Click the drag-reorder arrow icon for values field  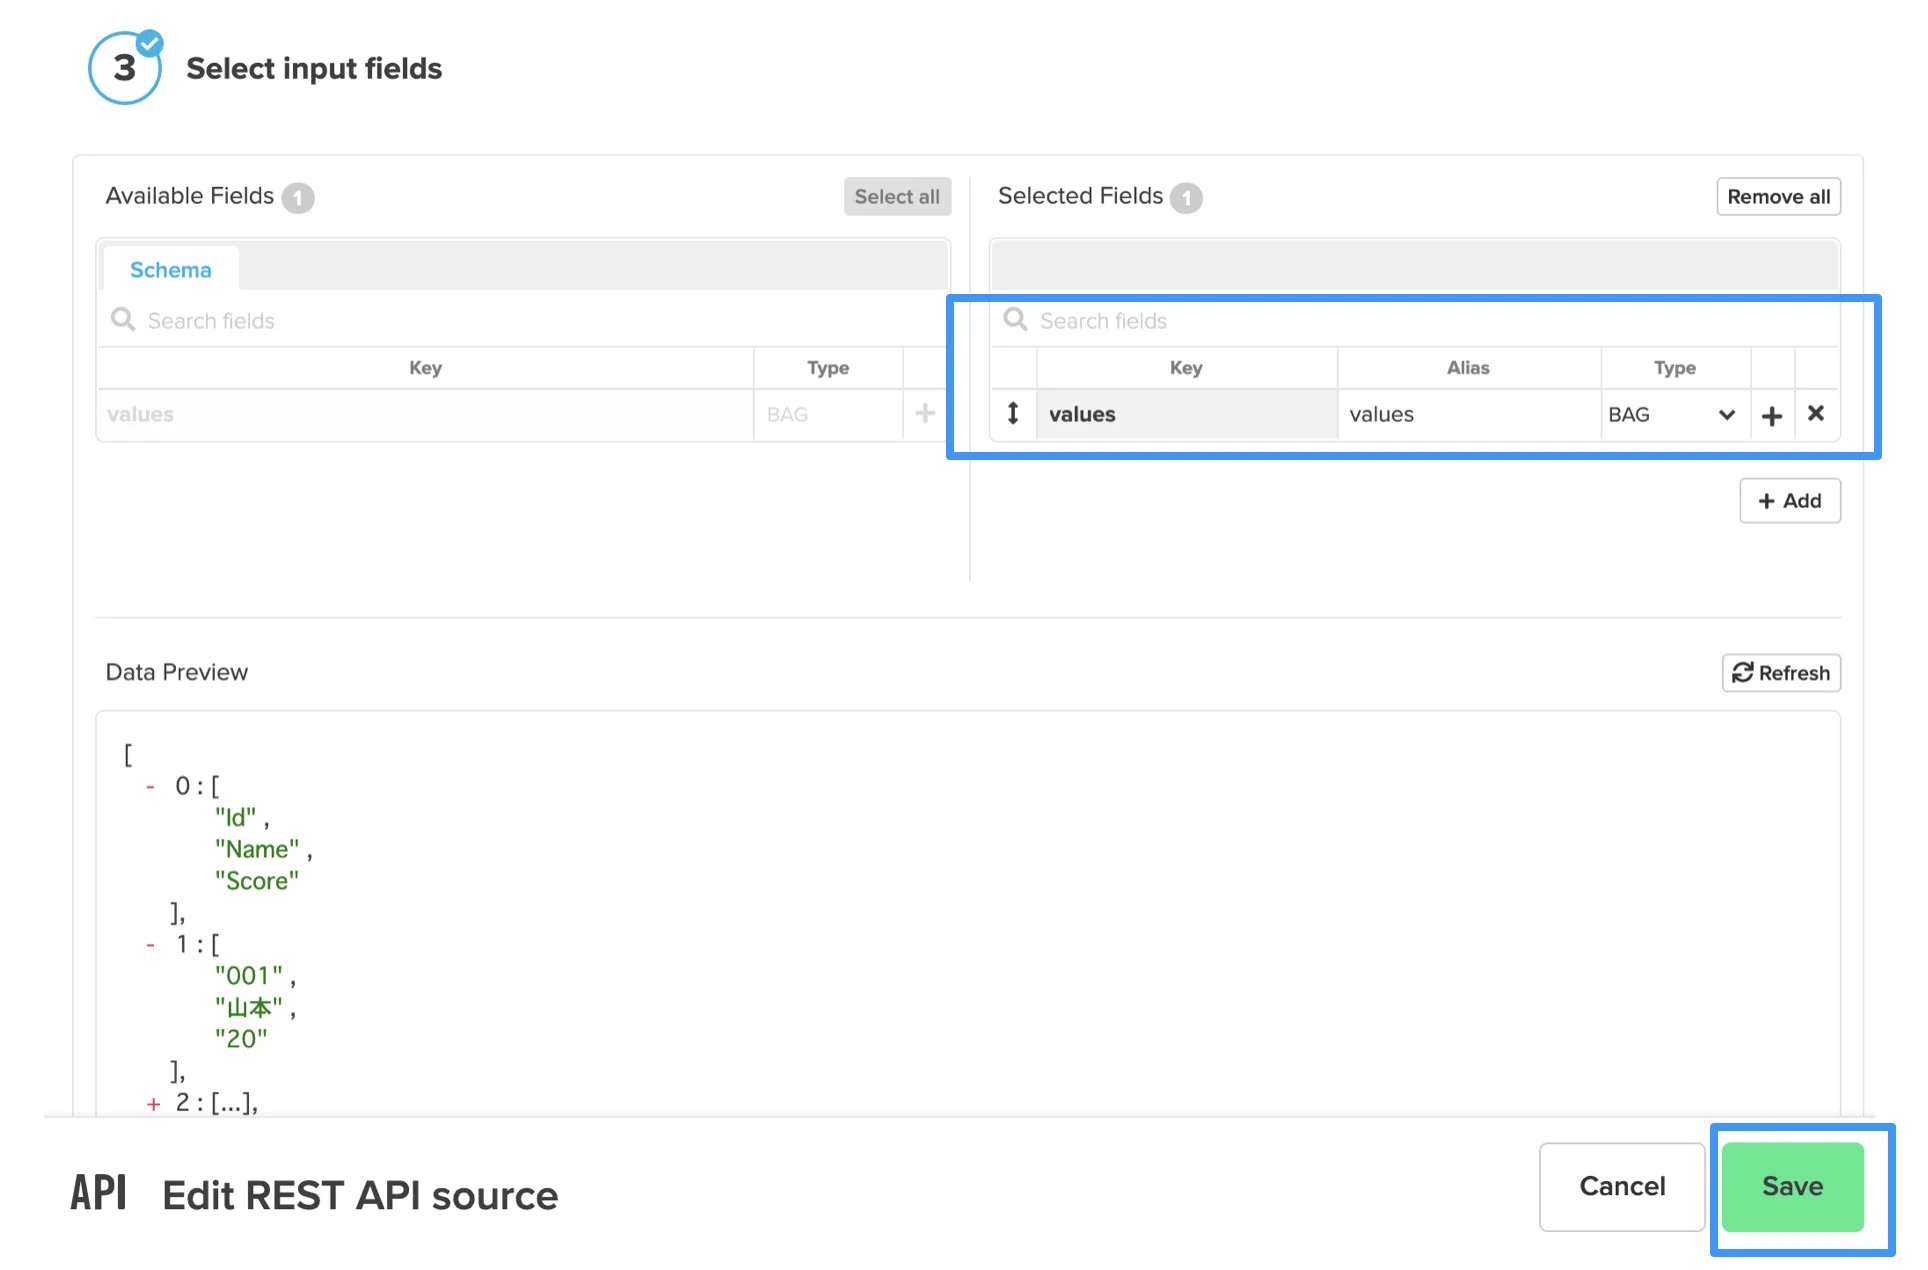click(x=1013, y=413)
